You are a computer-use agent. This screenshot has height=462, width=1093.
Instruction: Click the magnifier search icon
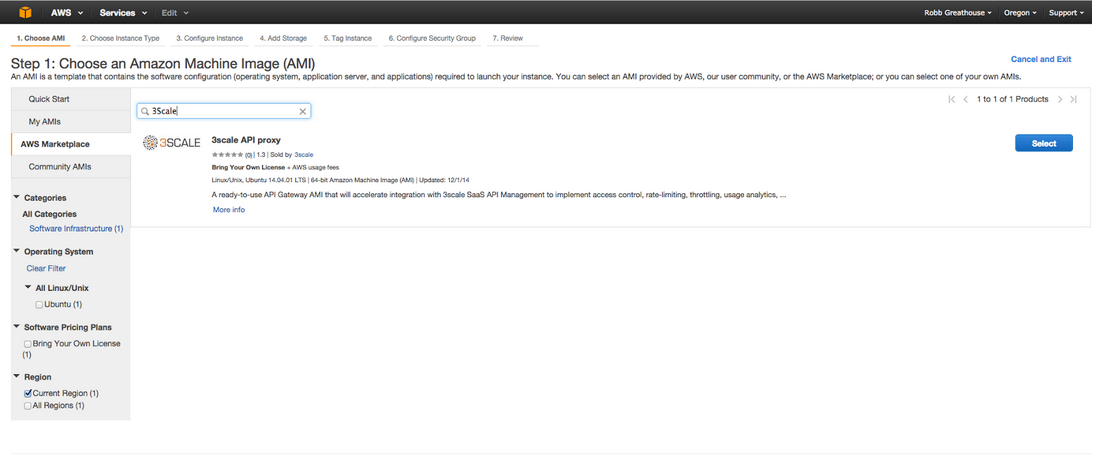pos(145,111)
